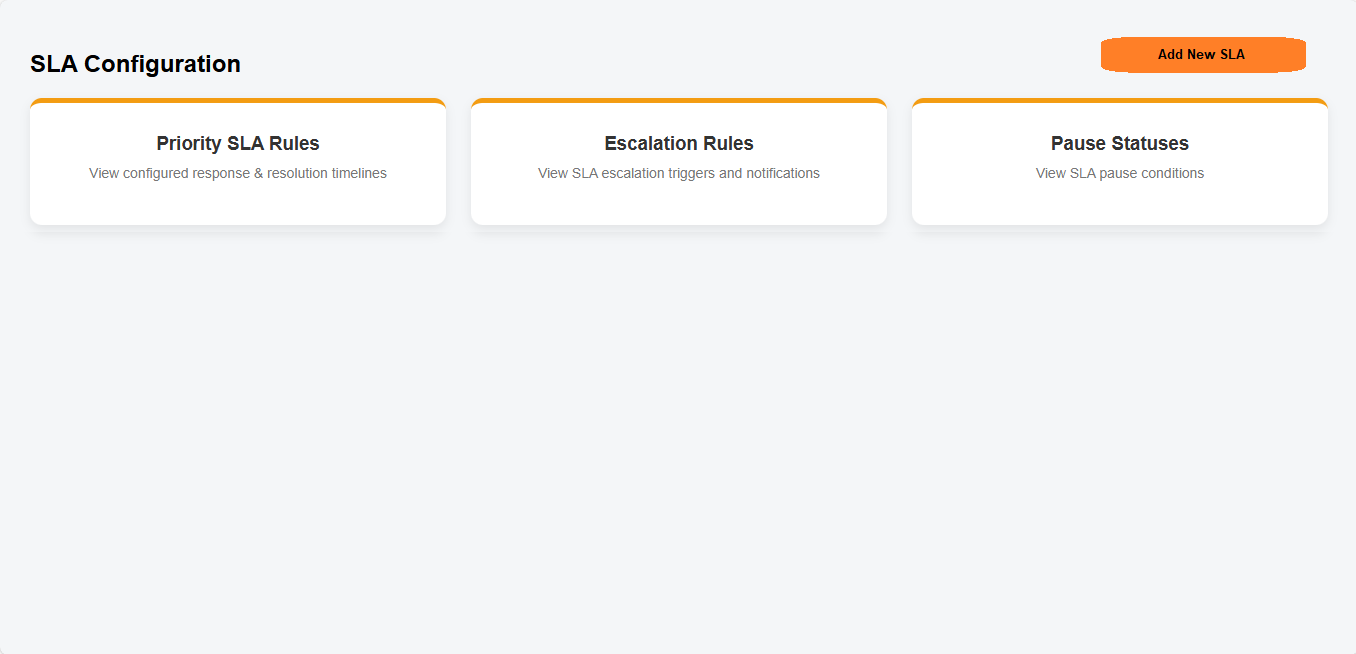Image resolution: width=1356 pixels, height=654 pixels.
Task: Click "View configured response & resolution timelines" text
Action: click(x=238, y=173)
